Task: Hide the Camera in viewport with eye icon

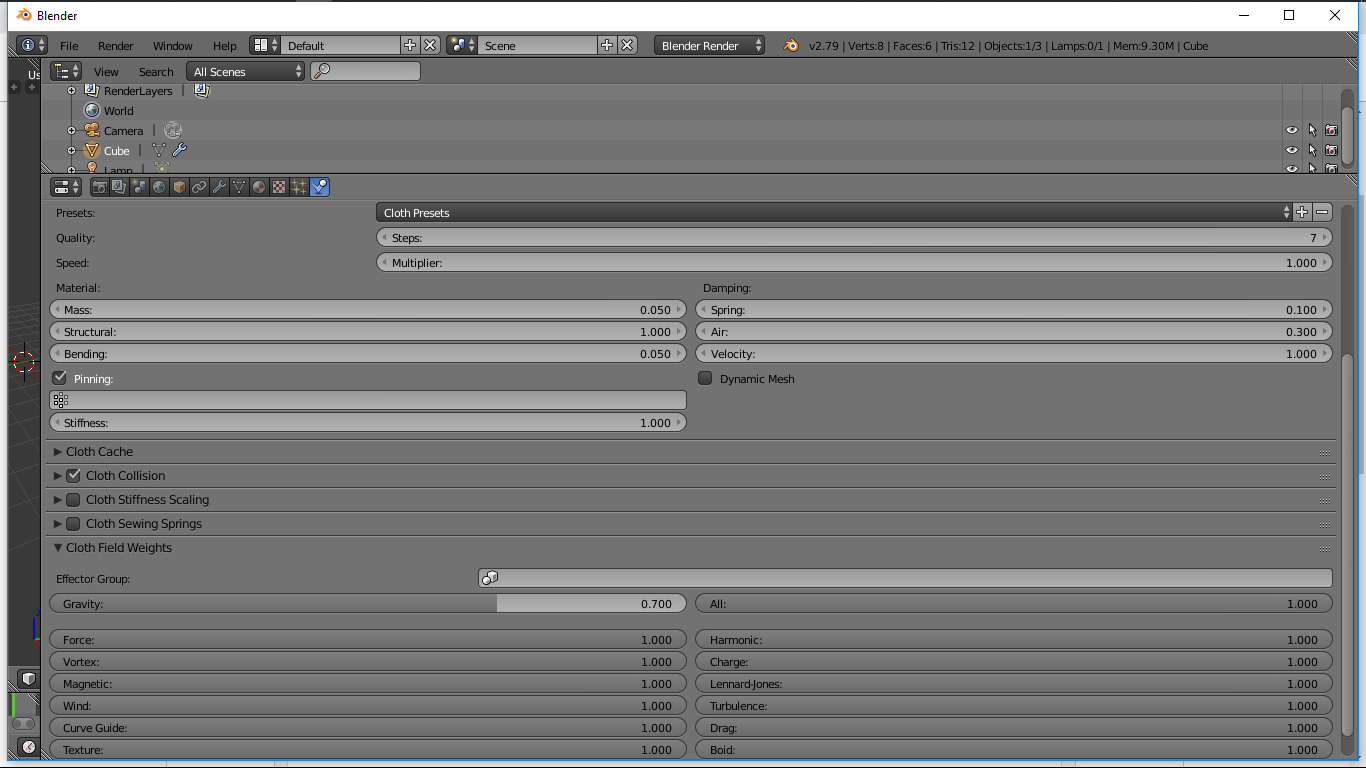Action: [x=1292, y=130]
